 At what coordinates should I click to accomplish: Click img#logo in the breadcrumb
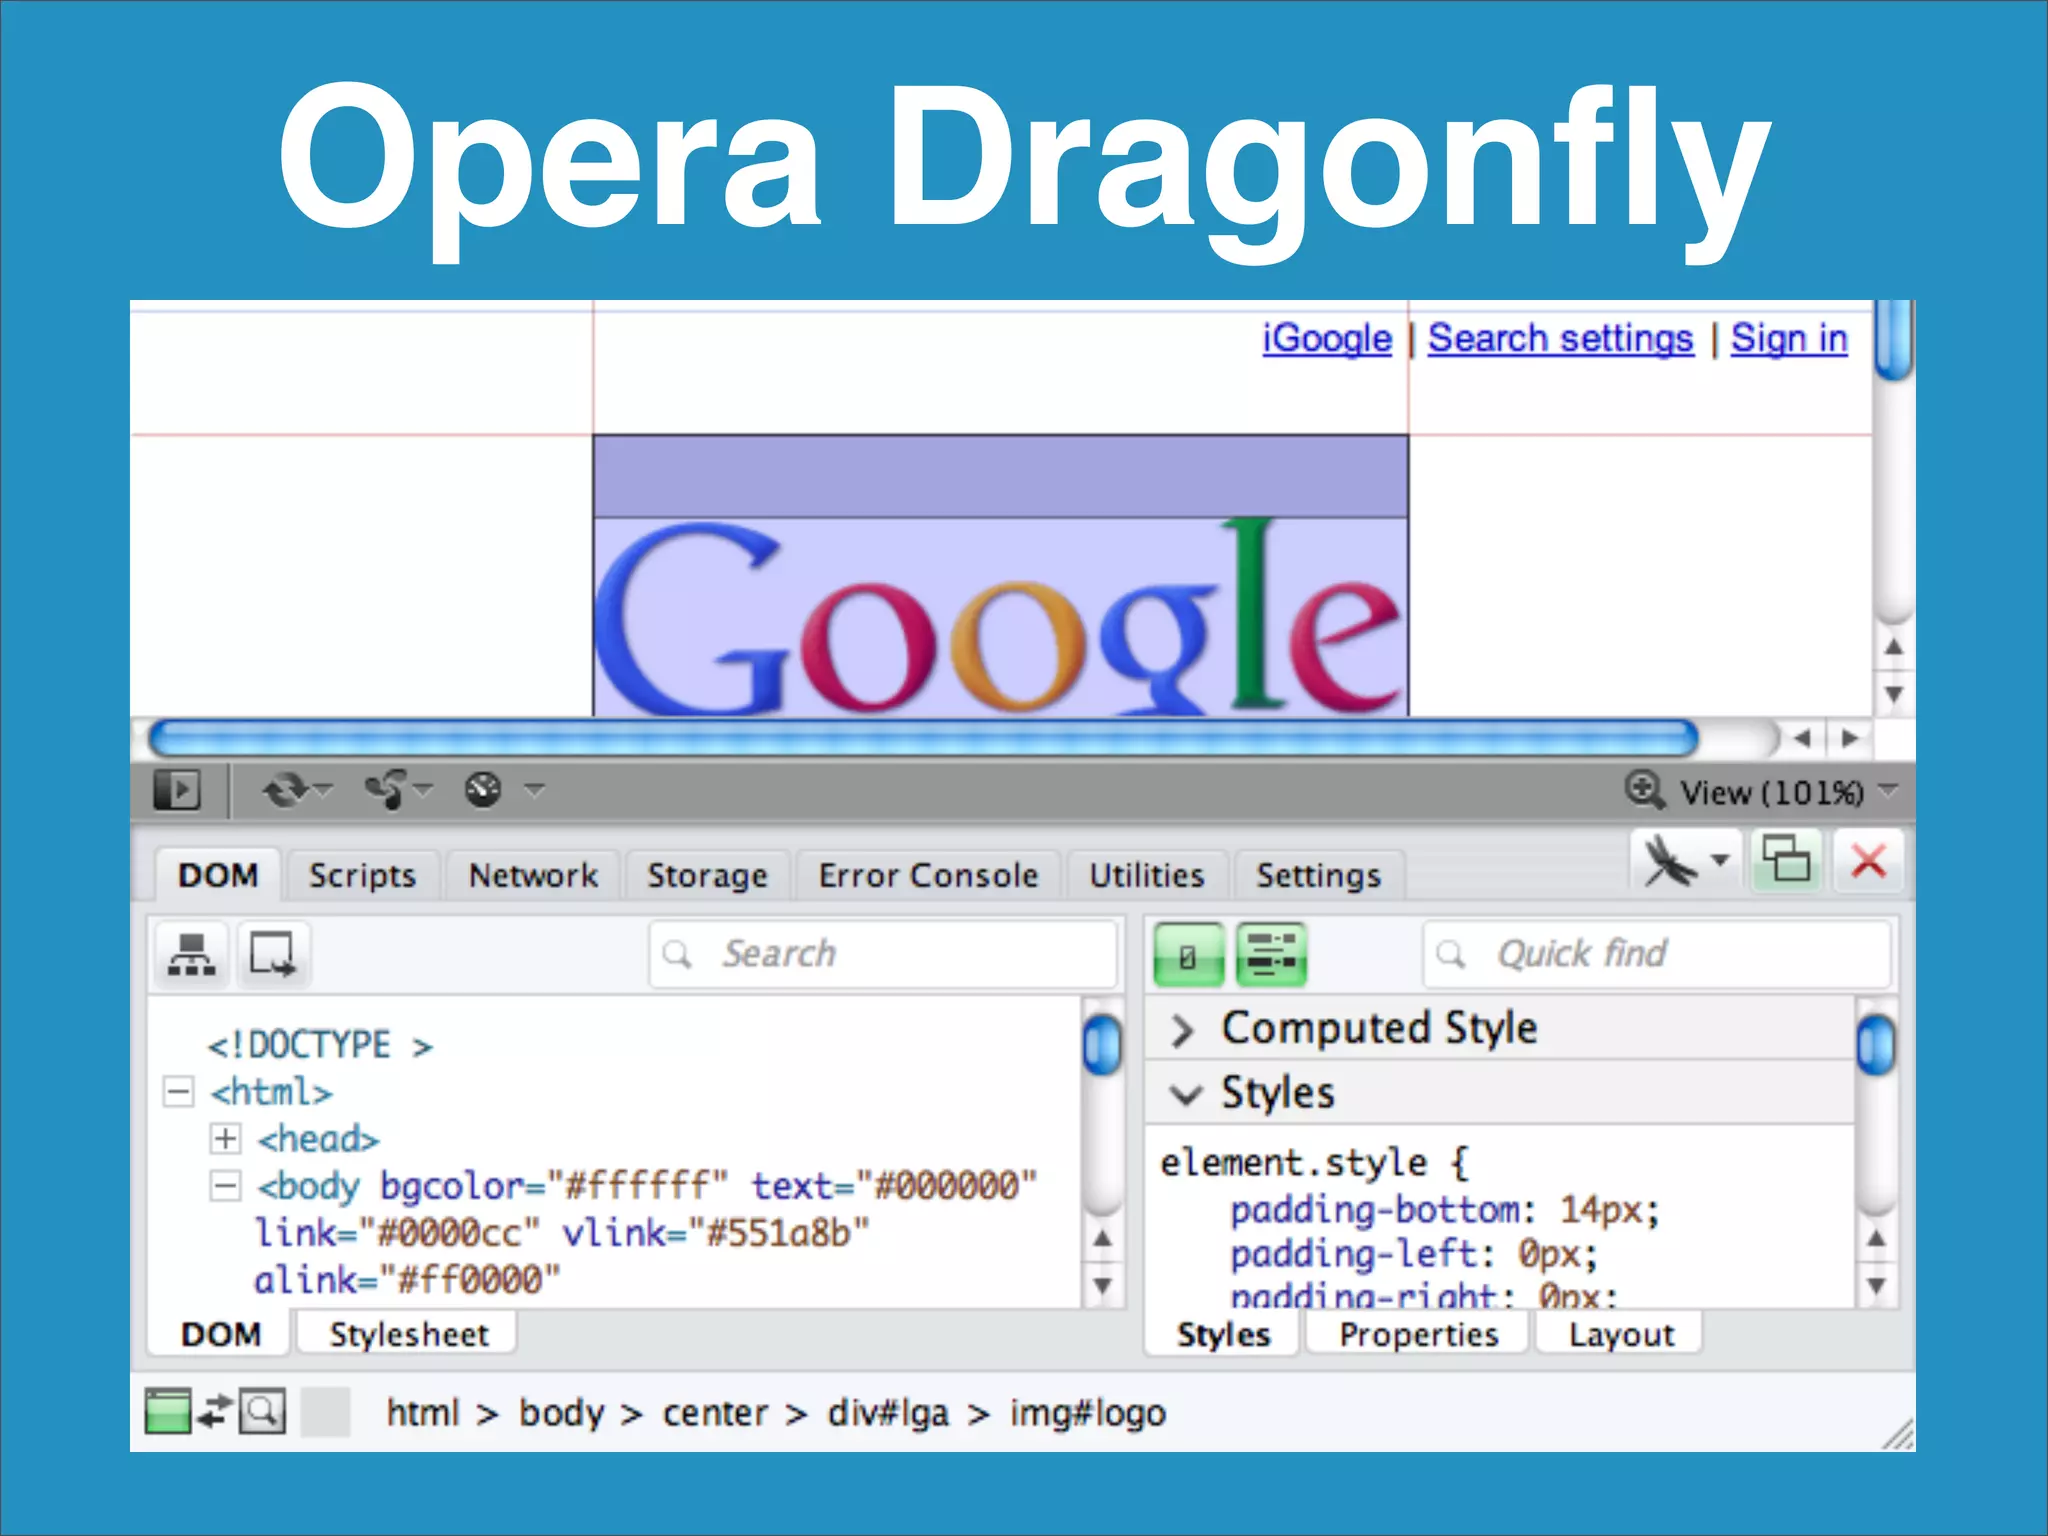coord(1088,1413)
